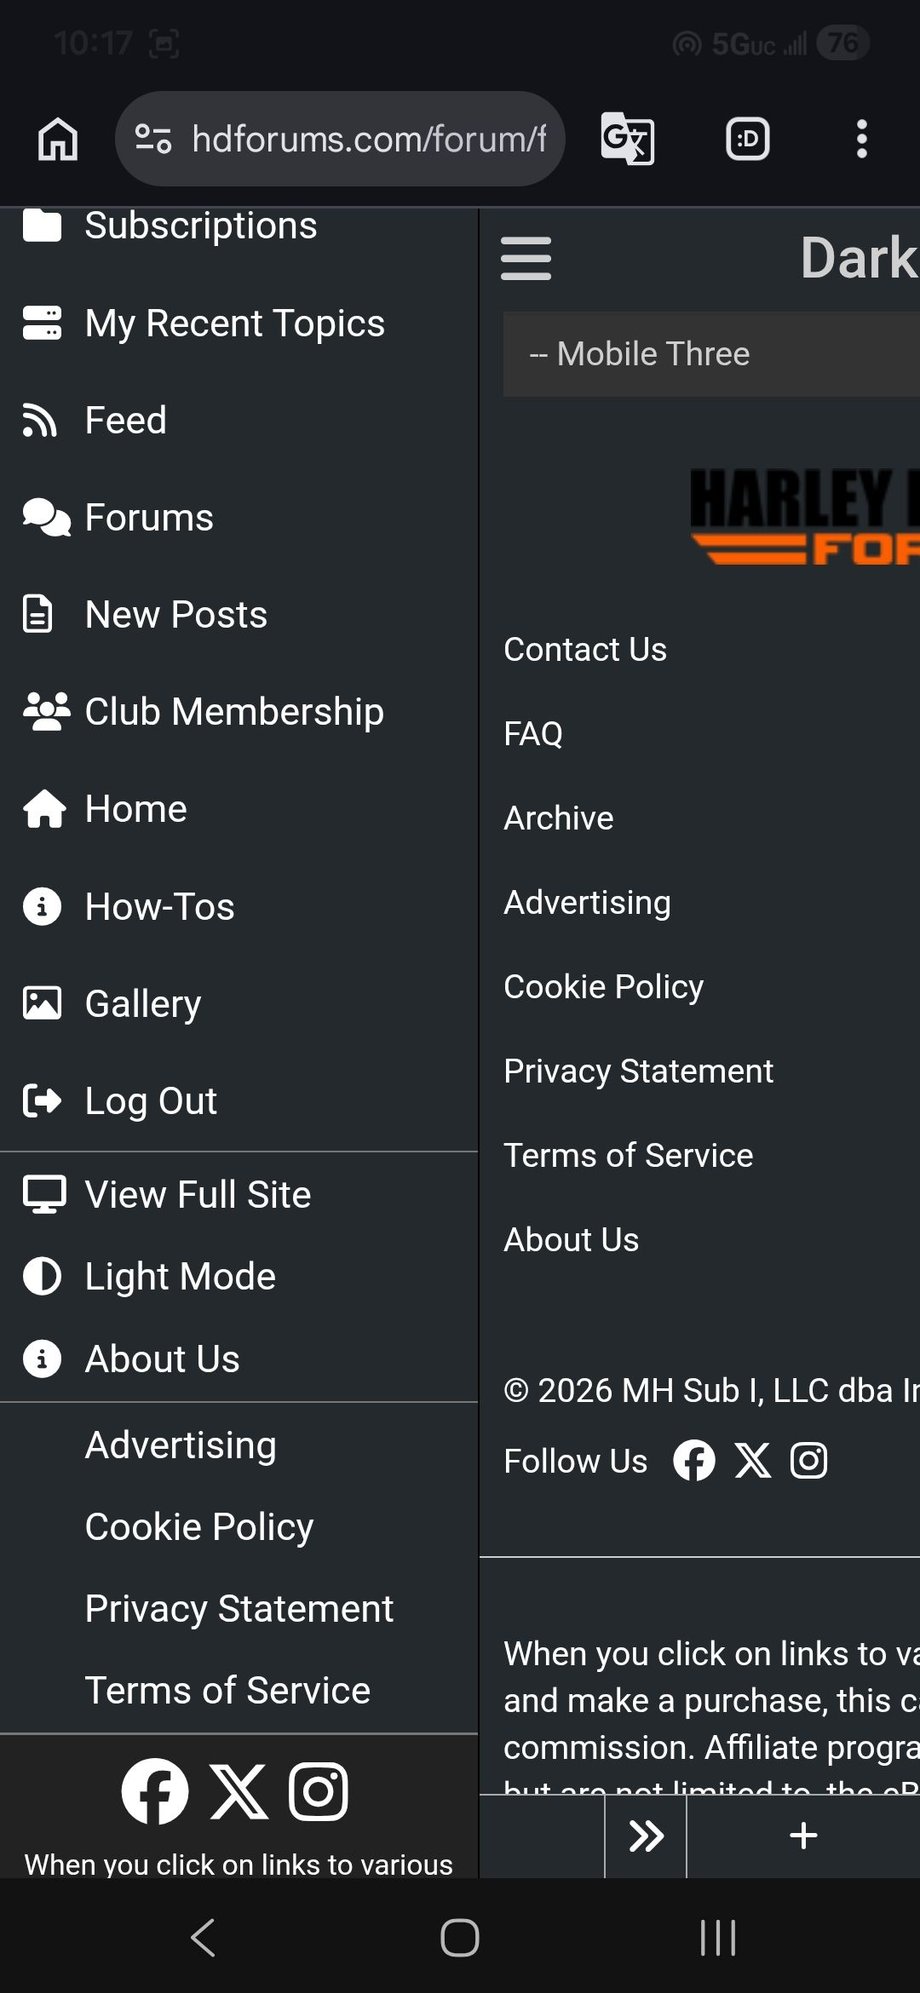The height and width of the screenshot is (1993, 920).
Task: Switch to Light Mode
Action: (x=180, y=1277)
